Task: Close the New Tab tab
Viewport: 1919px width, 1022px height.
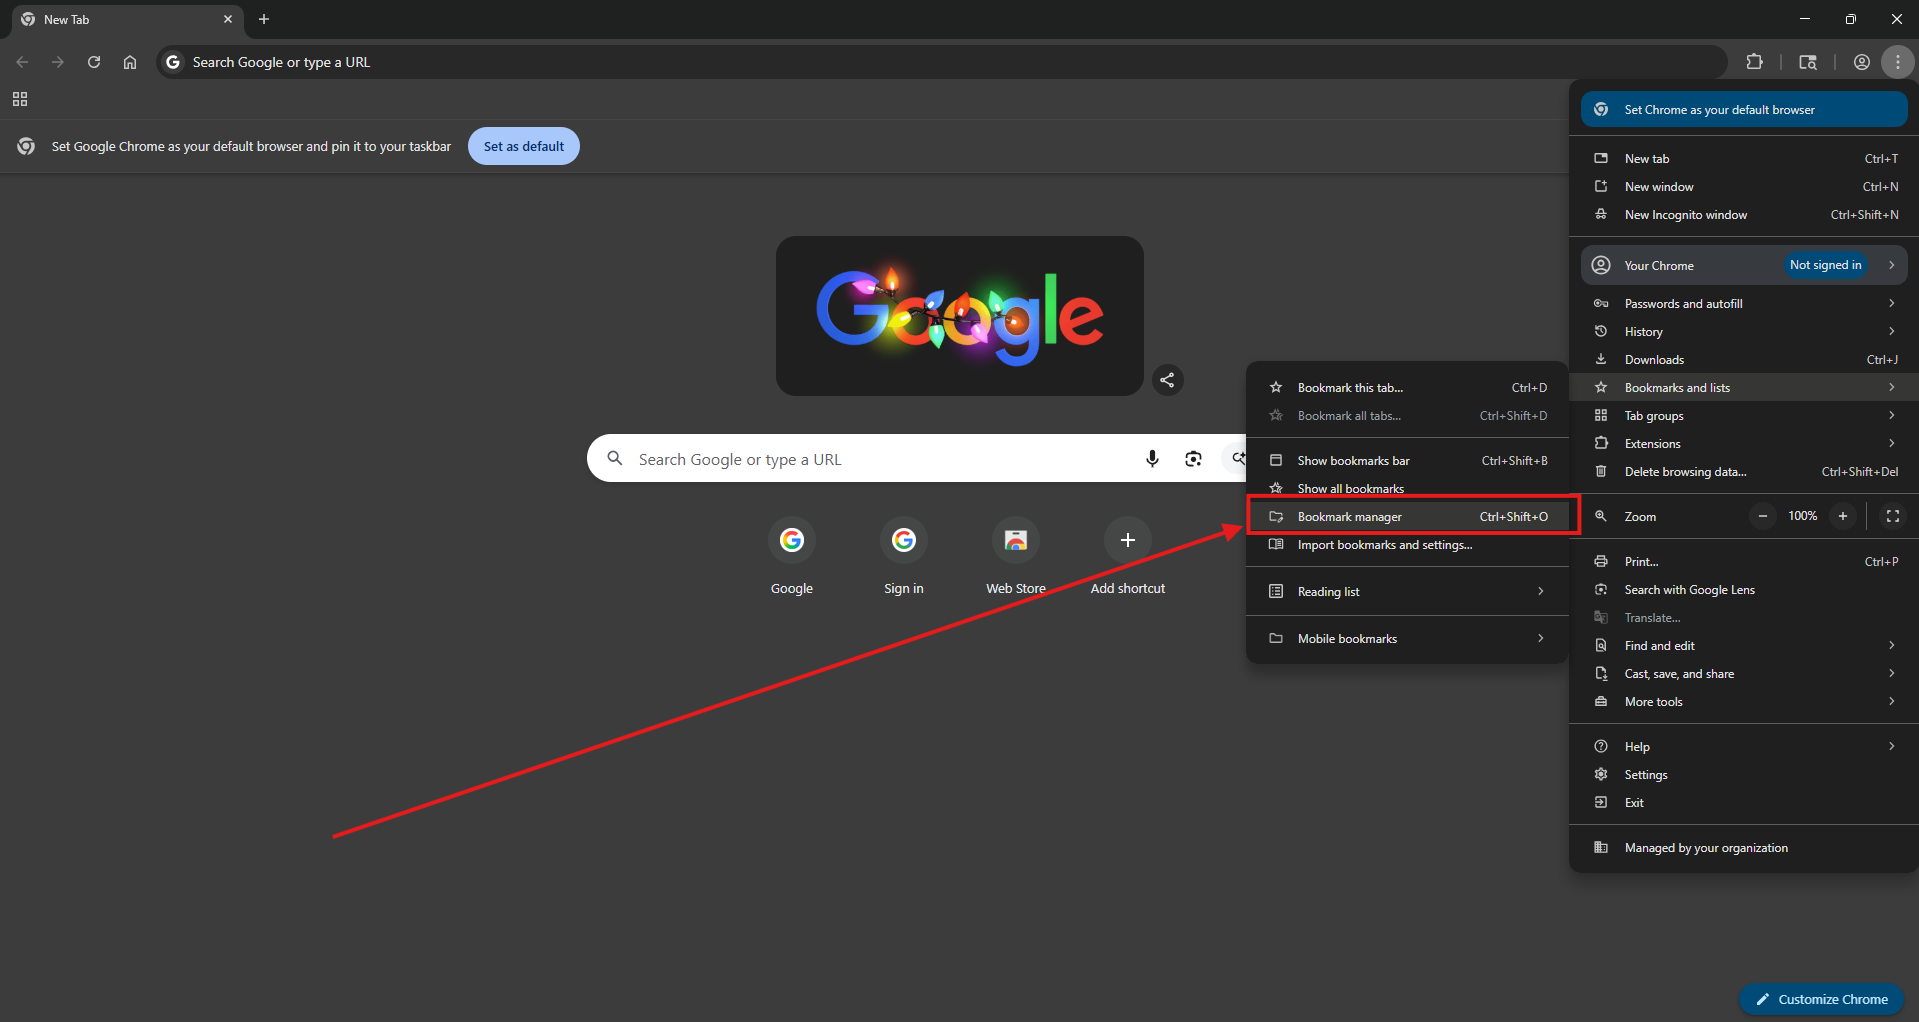Action: (x=228, y=19)
